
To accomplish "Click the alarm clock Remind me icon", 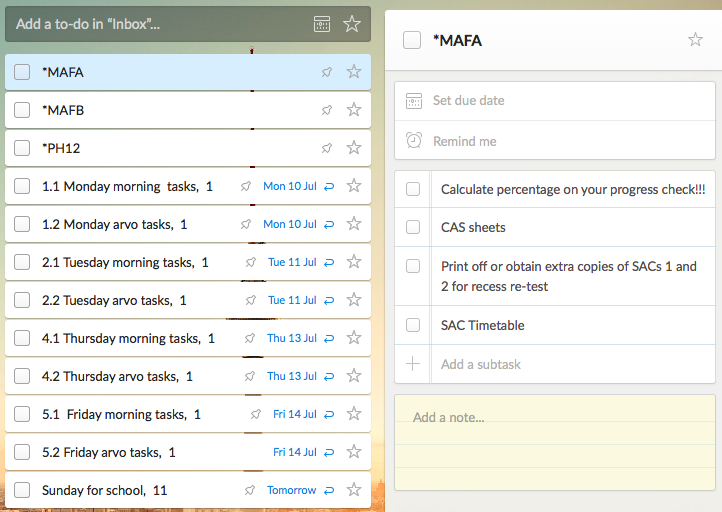I will (413, 140).
